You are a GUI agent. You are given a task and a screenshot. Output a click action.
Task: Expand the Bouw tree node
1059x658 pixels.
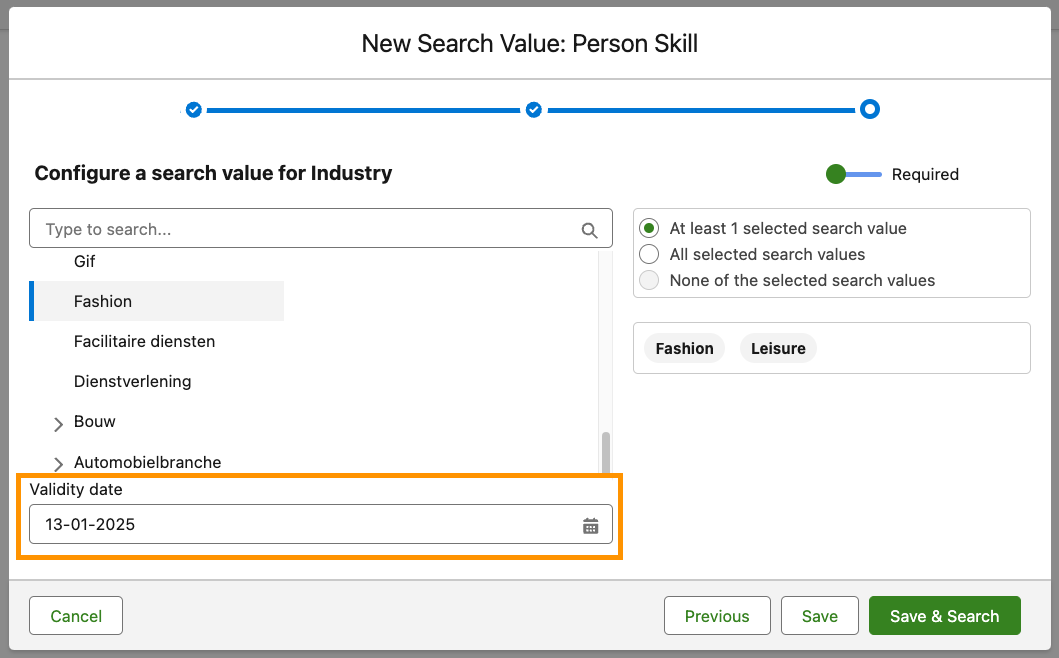[58, 423]
